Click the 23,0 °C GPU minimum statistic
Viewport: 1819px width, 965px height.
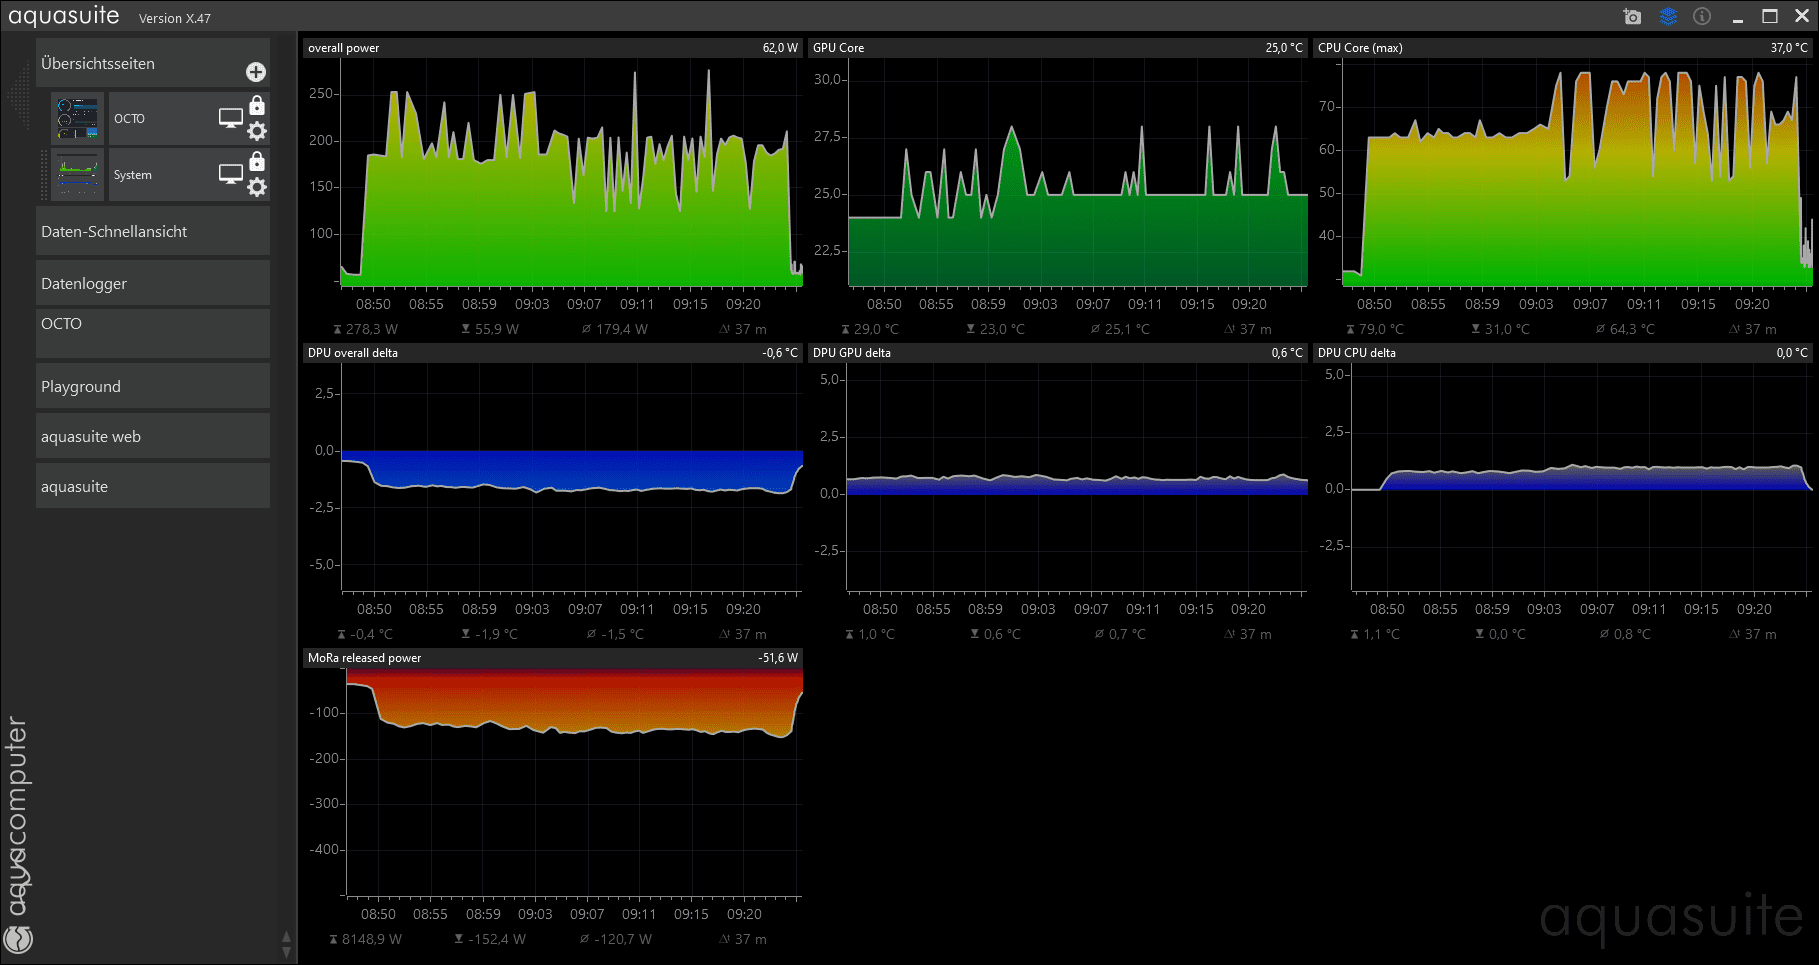(995, 329)
